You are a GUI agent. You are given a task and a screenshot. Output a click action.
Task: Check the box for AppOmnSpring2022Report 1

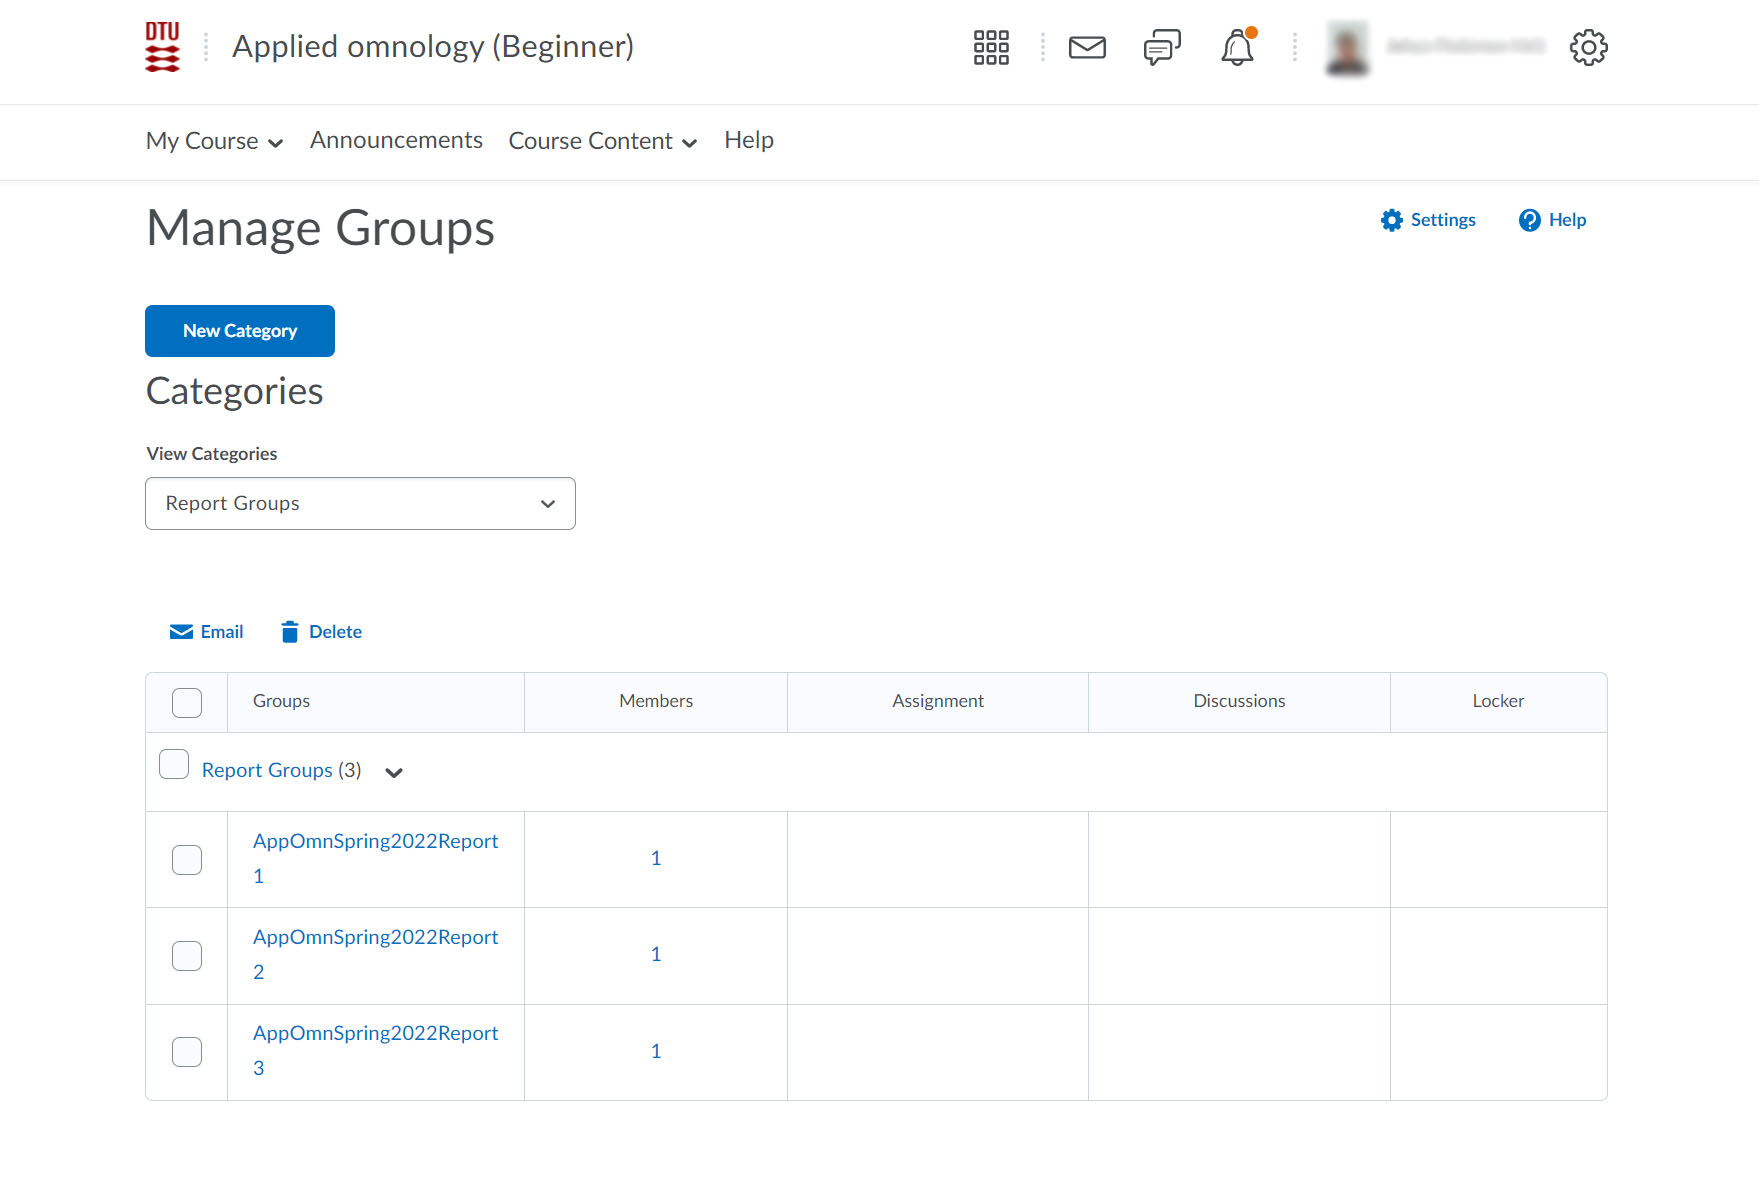coord(187,860)
